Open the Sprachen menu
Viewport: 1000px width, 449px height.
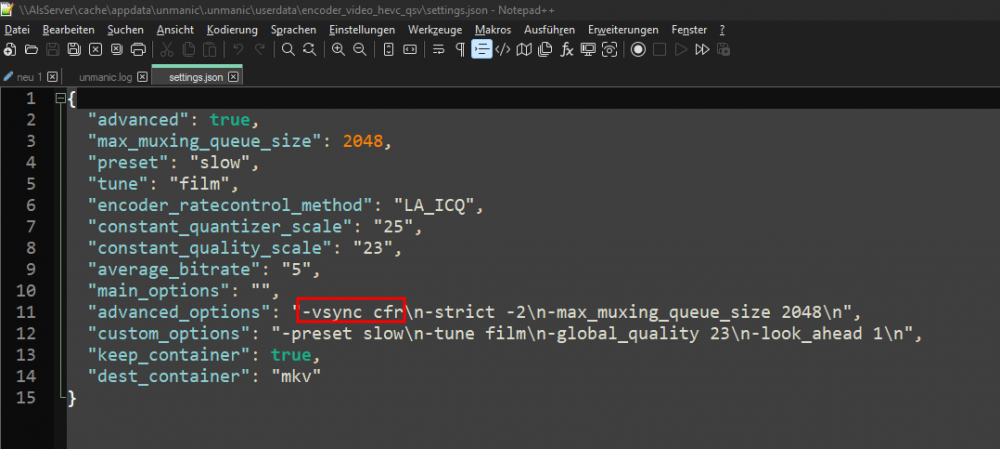(x=293, y=30)
